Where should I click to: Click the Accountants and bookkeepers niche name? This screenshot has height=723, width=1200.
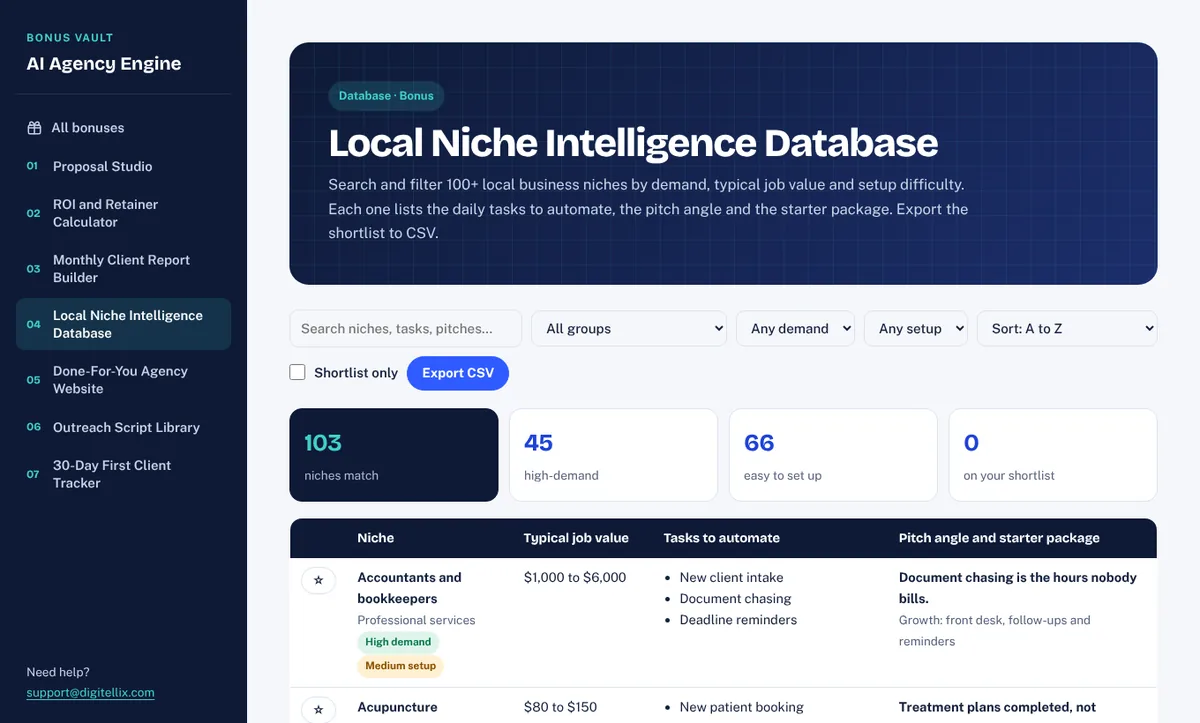tap(409, 588)
